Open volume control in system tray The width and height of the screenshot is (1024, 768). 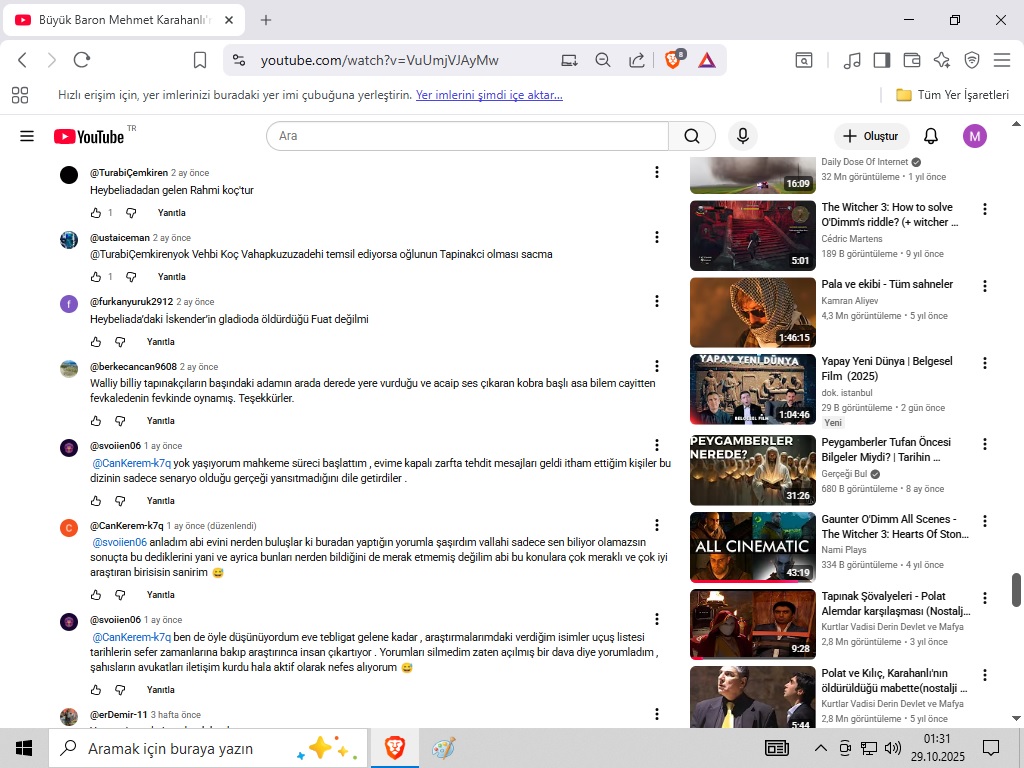pyautogui.click(x=892, y=748)
